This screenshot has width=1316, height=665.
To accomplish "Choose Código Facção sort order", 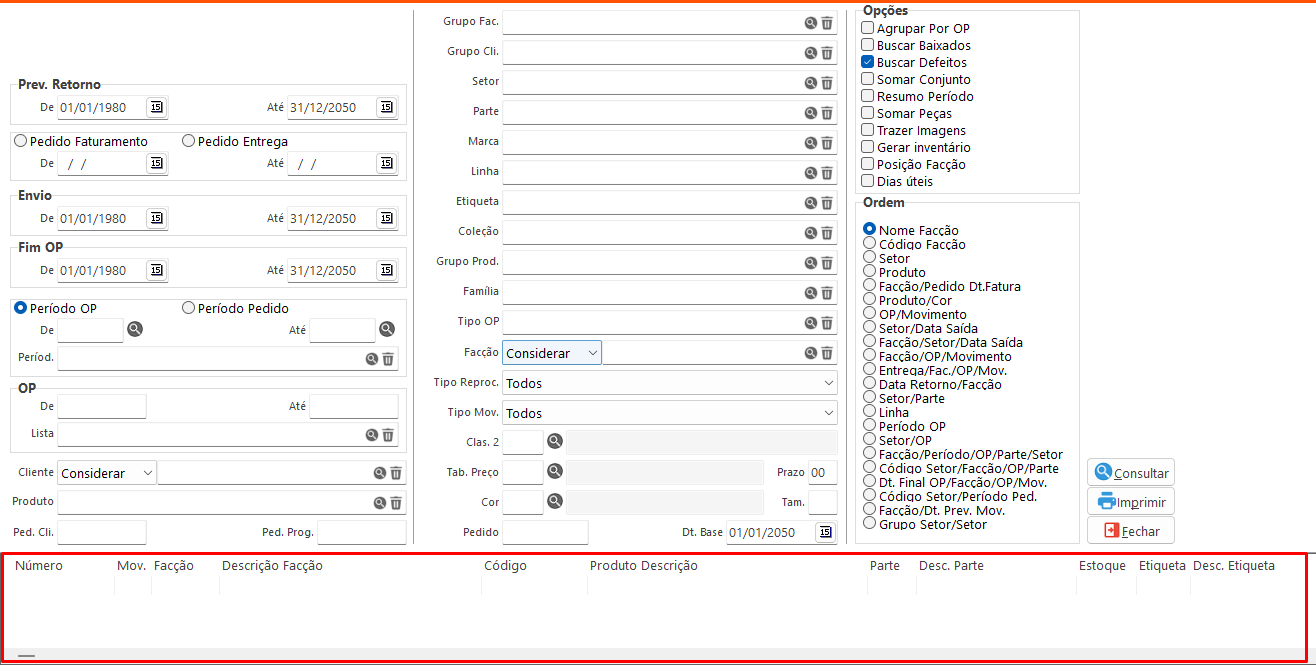I will (869, 244).
